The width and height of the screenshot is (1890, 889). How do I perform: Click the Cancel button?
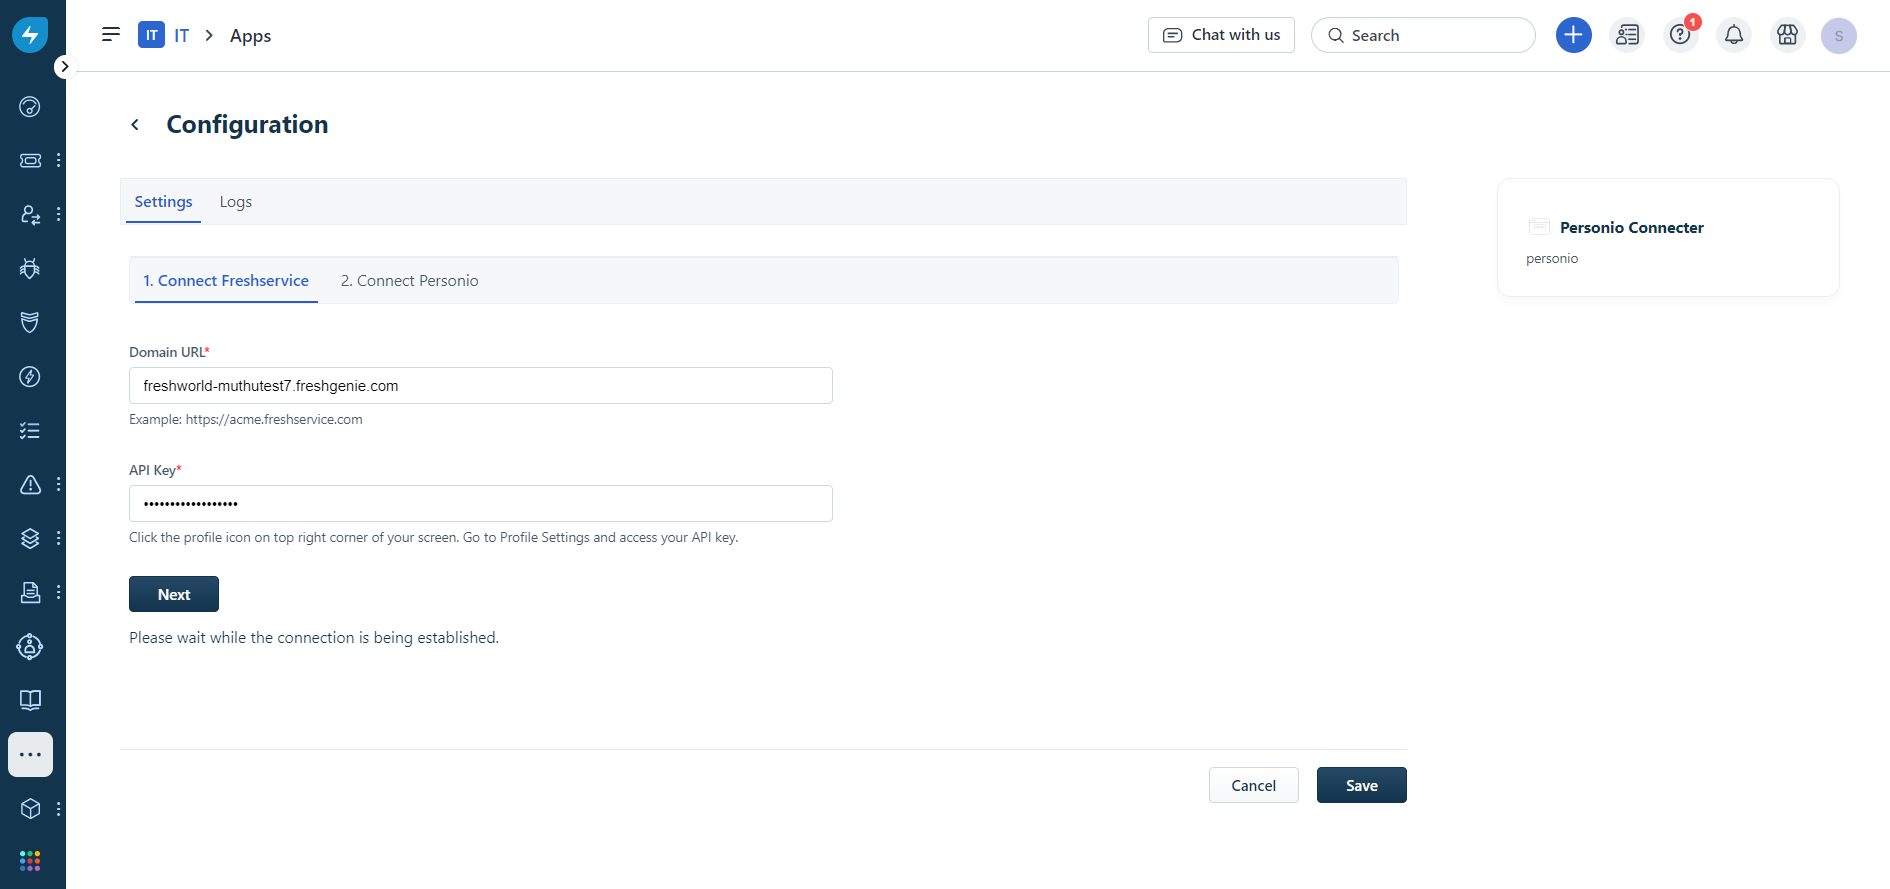coord(1254,785)
